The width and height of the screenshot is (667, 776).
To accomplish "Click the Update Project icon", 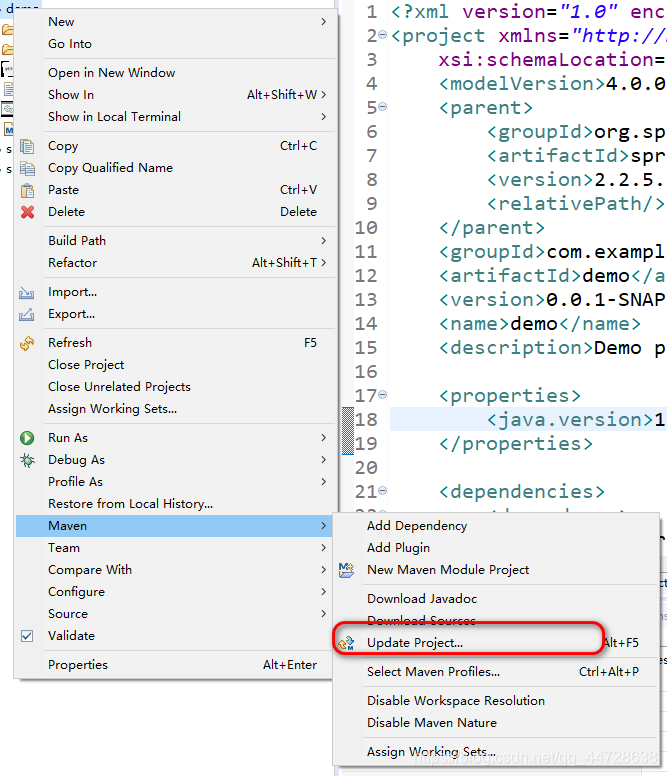I will (x=346, y=643).
